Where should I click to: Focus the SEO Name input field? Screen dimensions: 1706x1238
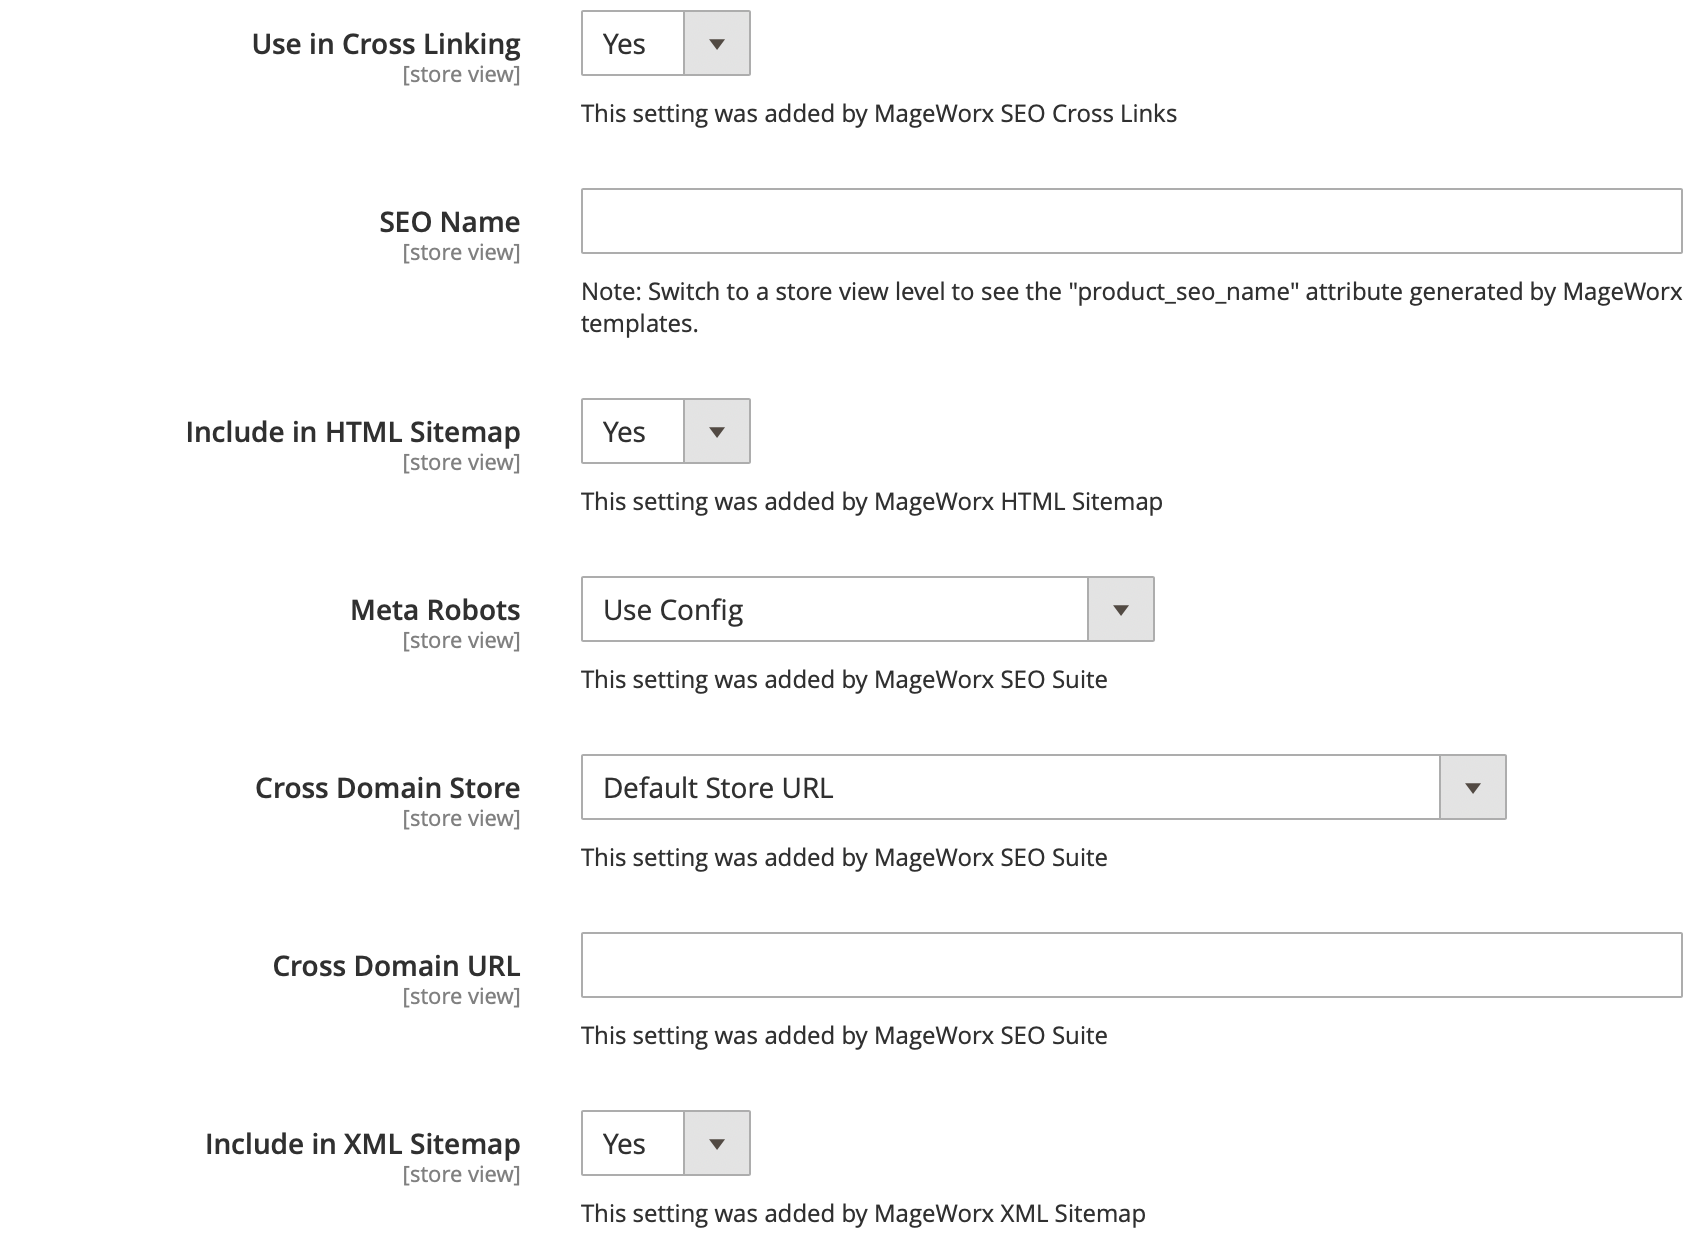pos(1132,221)
